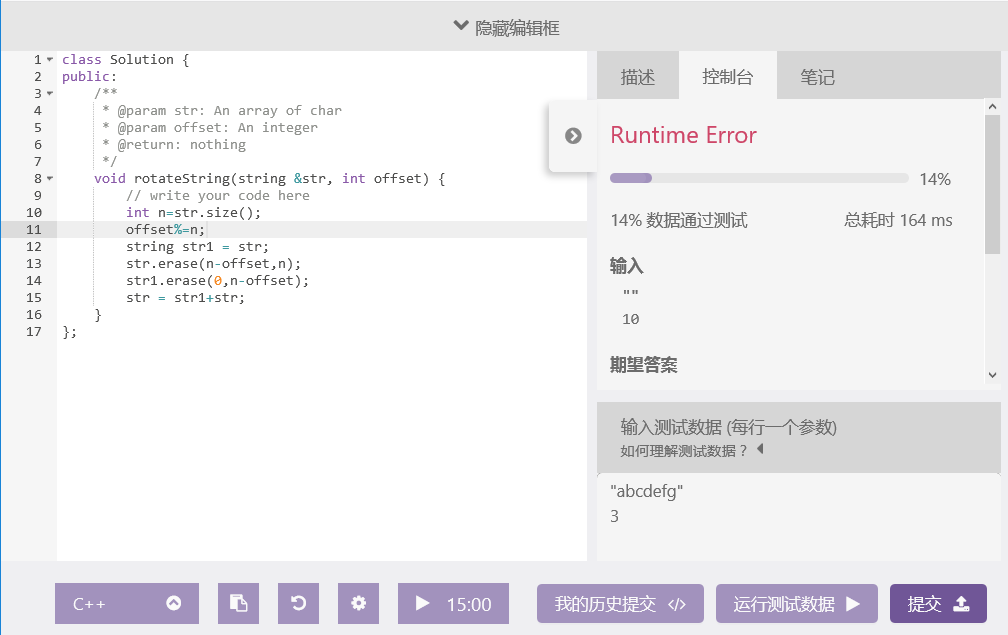Open editor settings gear icon
The height and width of the screenshot is (635, 1008).
point(359,604)
